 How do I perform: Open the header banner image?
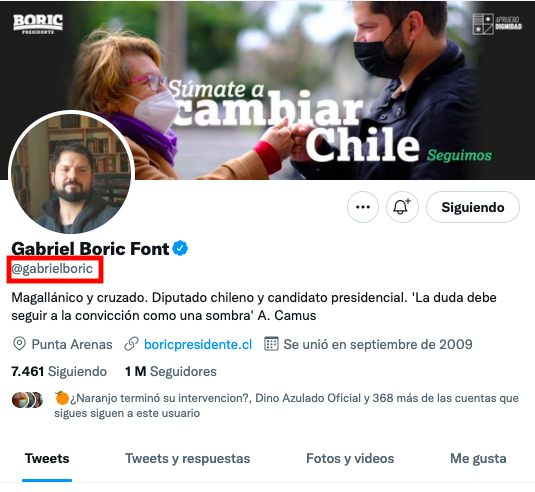[x=268, y=90]
